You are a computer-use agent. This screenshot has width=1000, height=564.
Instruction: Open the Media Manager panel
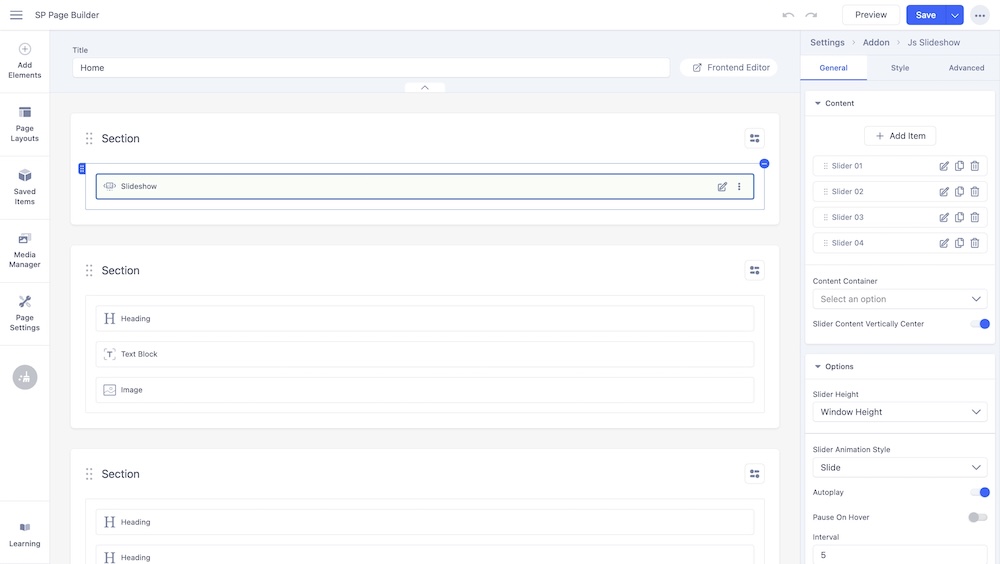pos(25,250)
